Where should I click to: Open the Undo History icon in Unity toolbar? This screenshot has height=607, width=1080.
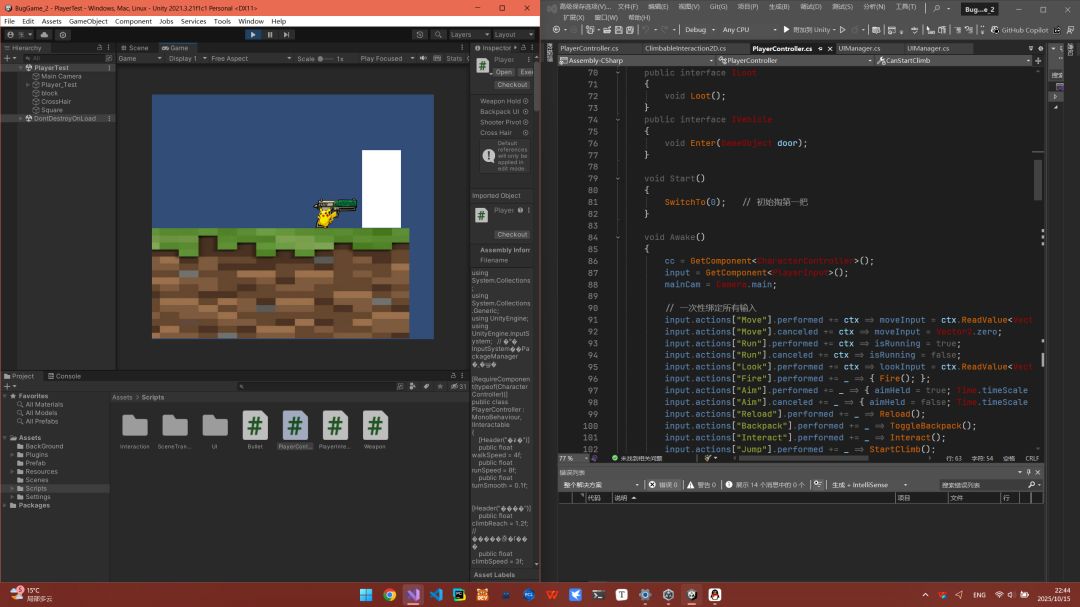click(419, 34)
